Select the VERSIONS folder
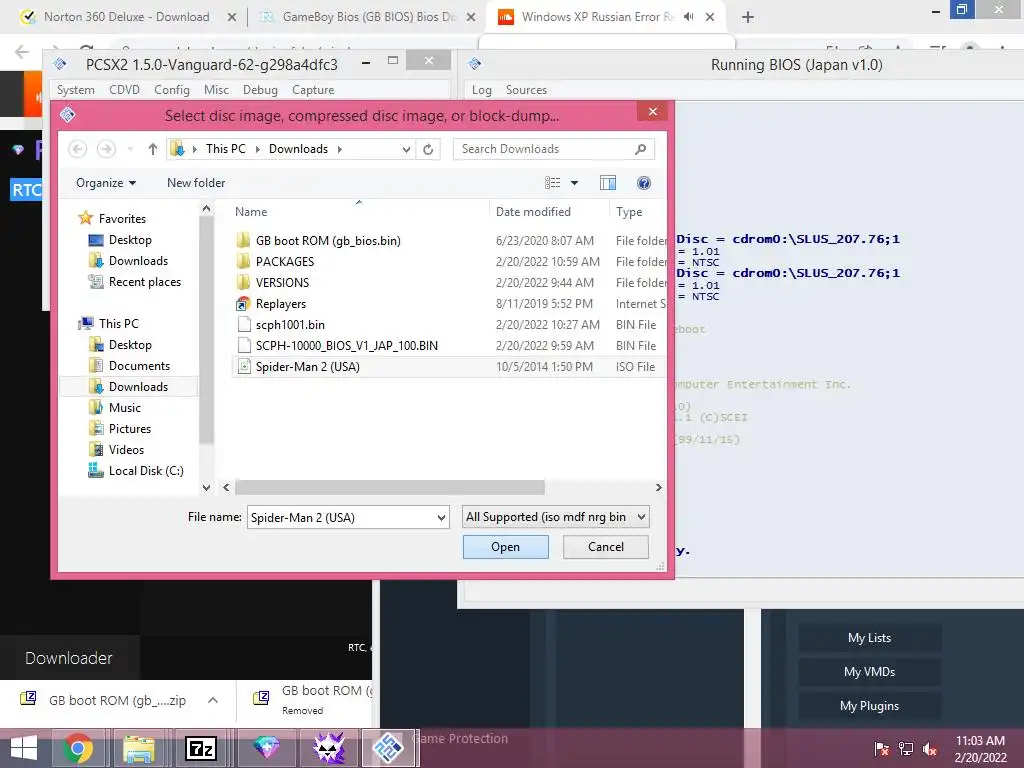The width and height of the screenshot is (1024, 768). pos(282,282)
